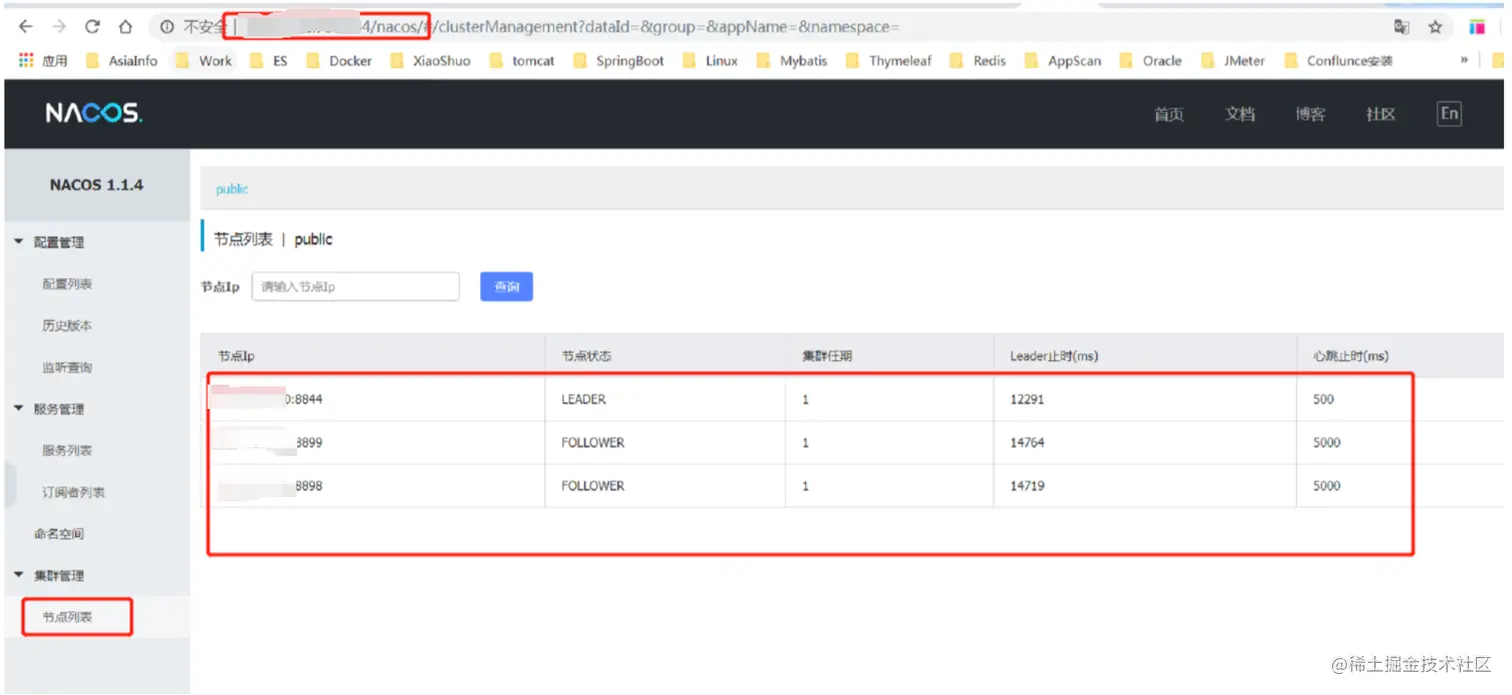
Task: Select the LEADER status cell
Action: pyautogui.click(x=584, y=399)
